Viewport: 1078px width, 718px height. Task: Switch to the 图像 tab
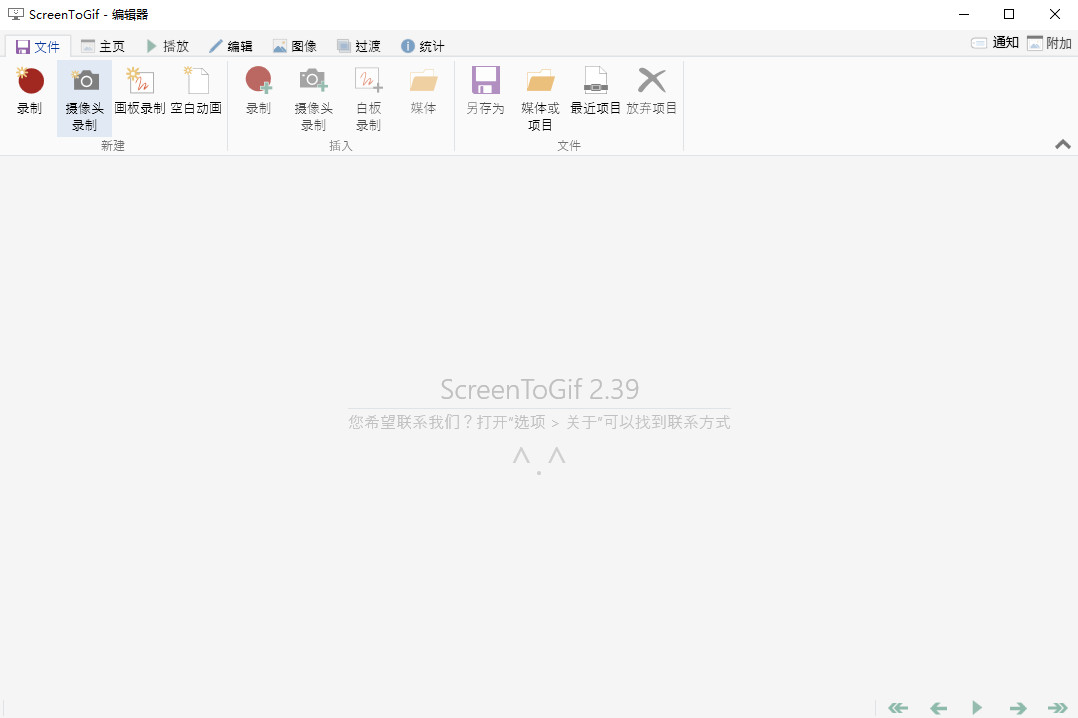pos(295,45)
